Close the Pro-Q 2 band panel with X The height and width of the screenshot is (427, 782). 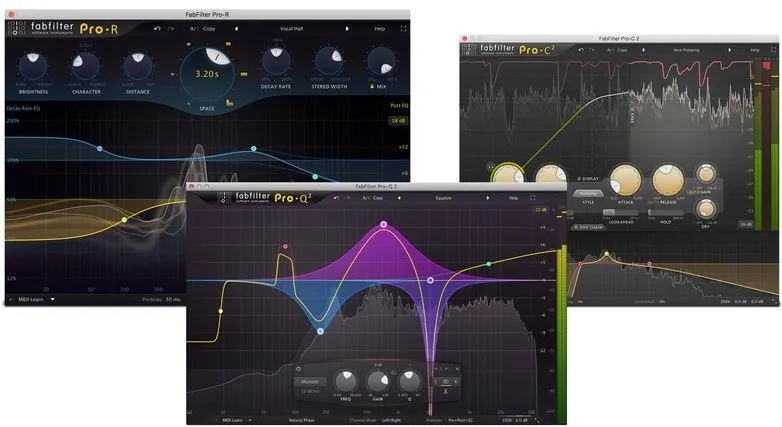pos(457,369)
